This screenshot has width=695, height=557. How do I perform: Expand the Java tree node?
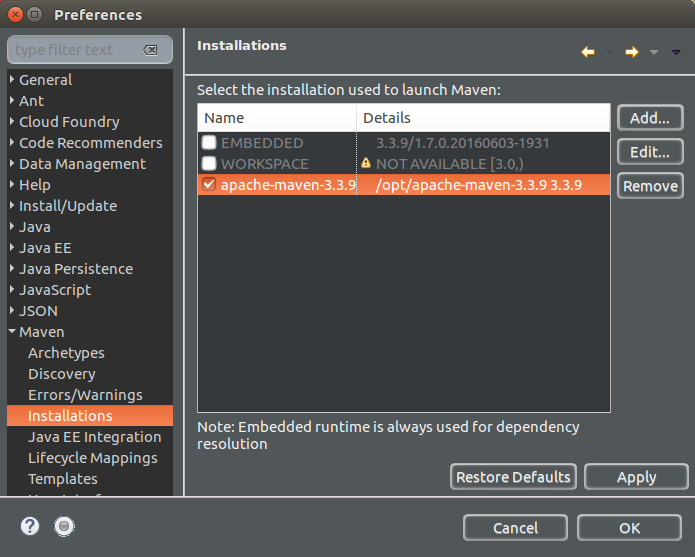(12, 226)
